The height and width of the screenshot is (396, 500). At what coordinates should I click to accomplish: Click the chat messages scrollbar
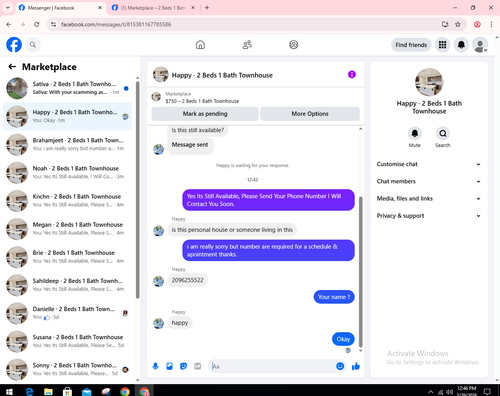click(360, 272)
